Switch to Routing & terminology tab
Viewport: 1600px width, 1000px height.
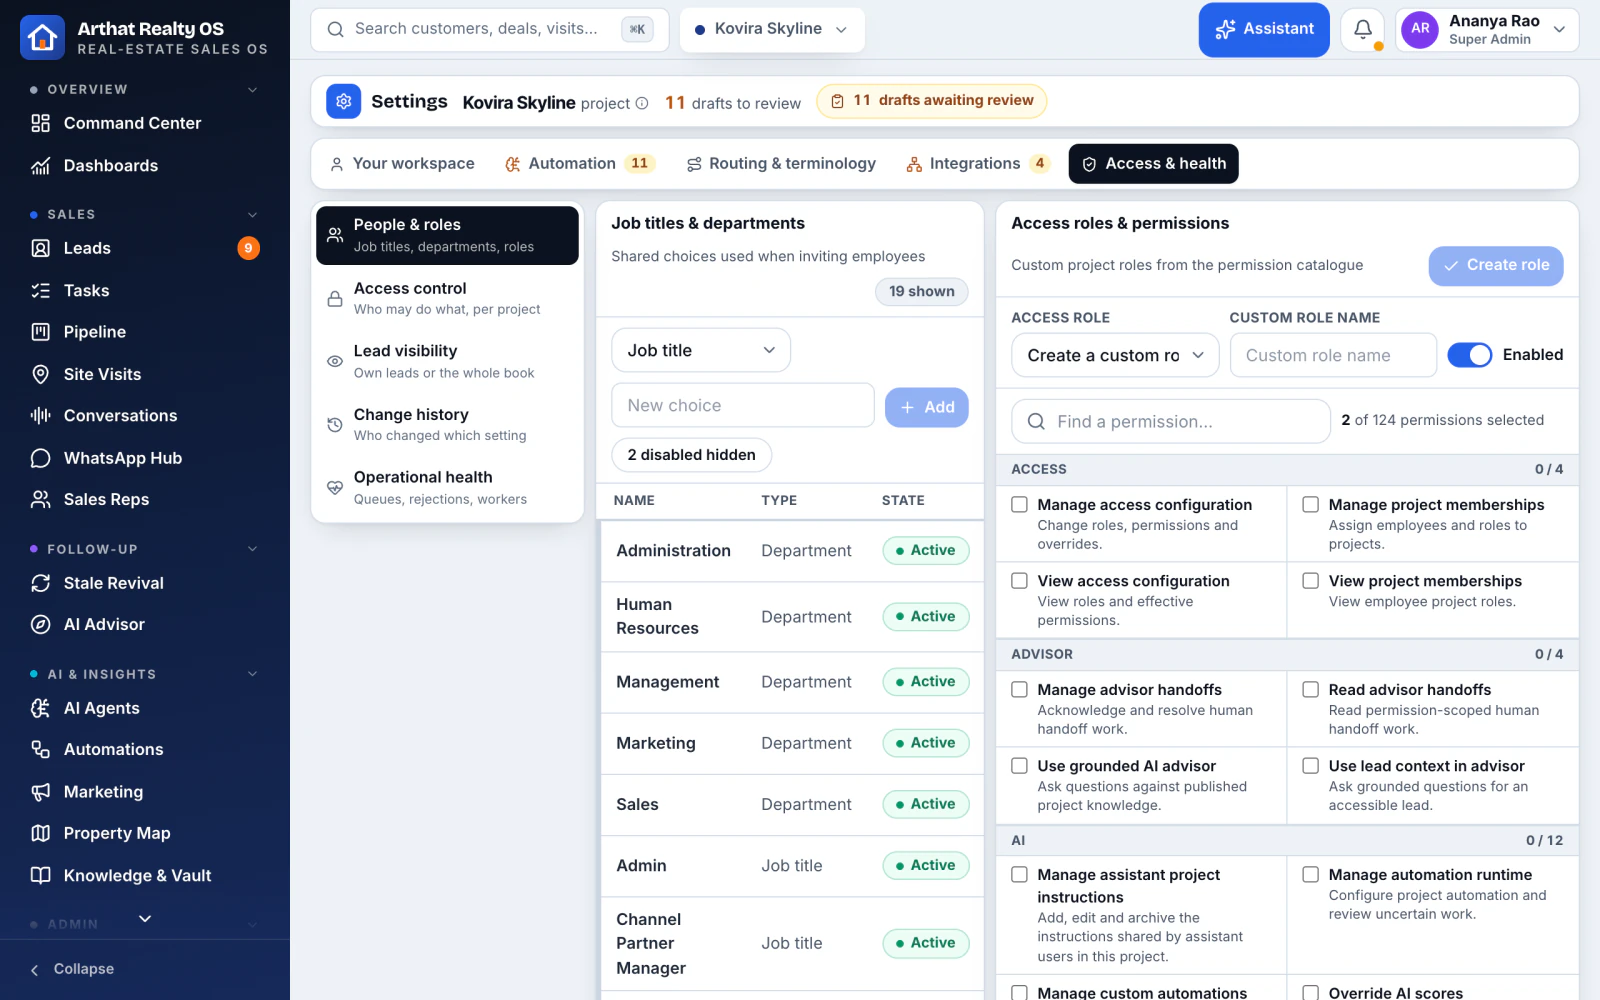[781, 164]
